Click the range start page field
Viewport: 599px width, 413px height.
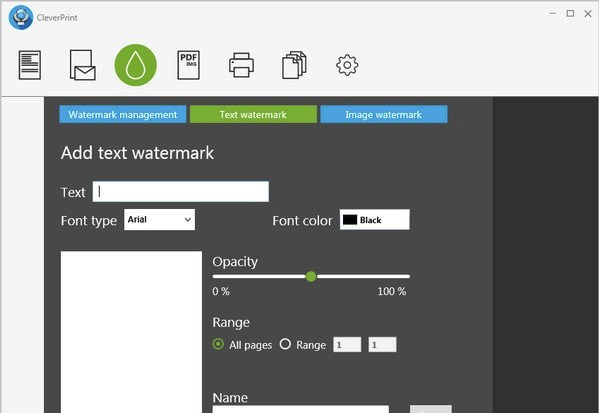347,345
